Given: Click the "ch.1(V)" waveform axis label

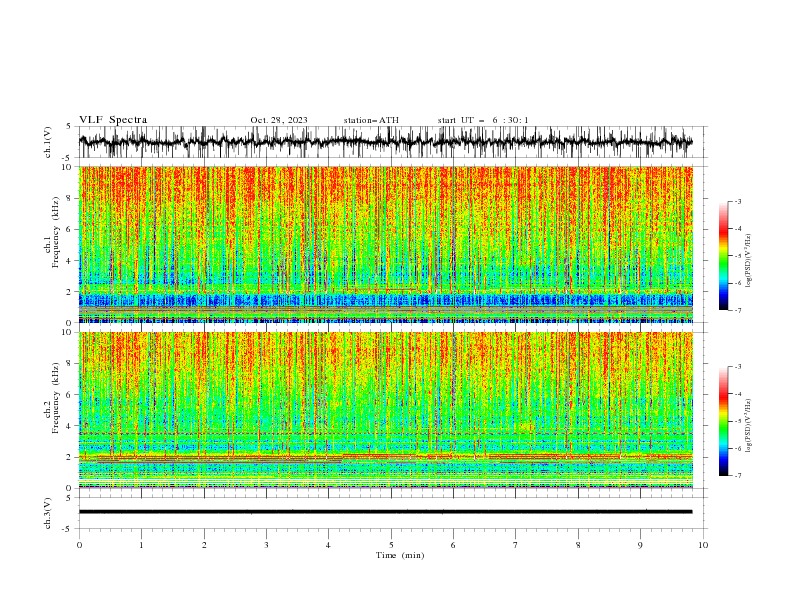Looking at the screenshot, I should click(48, 142).
